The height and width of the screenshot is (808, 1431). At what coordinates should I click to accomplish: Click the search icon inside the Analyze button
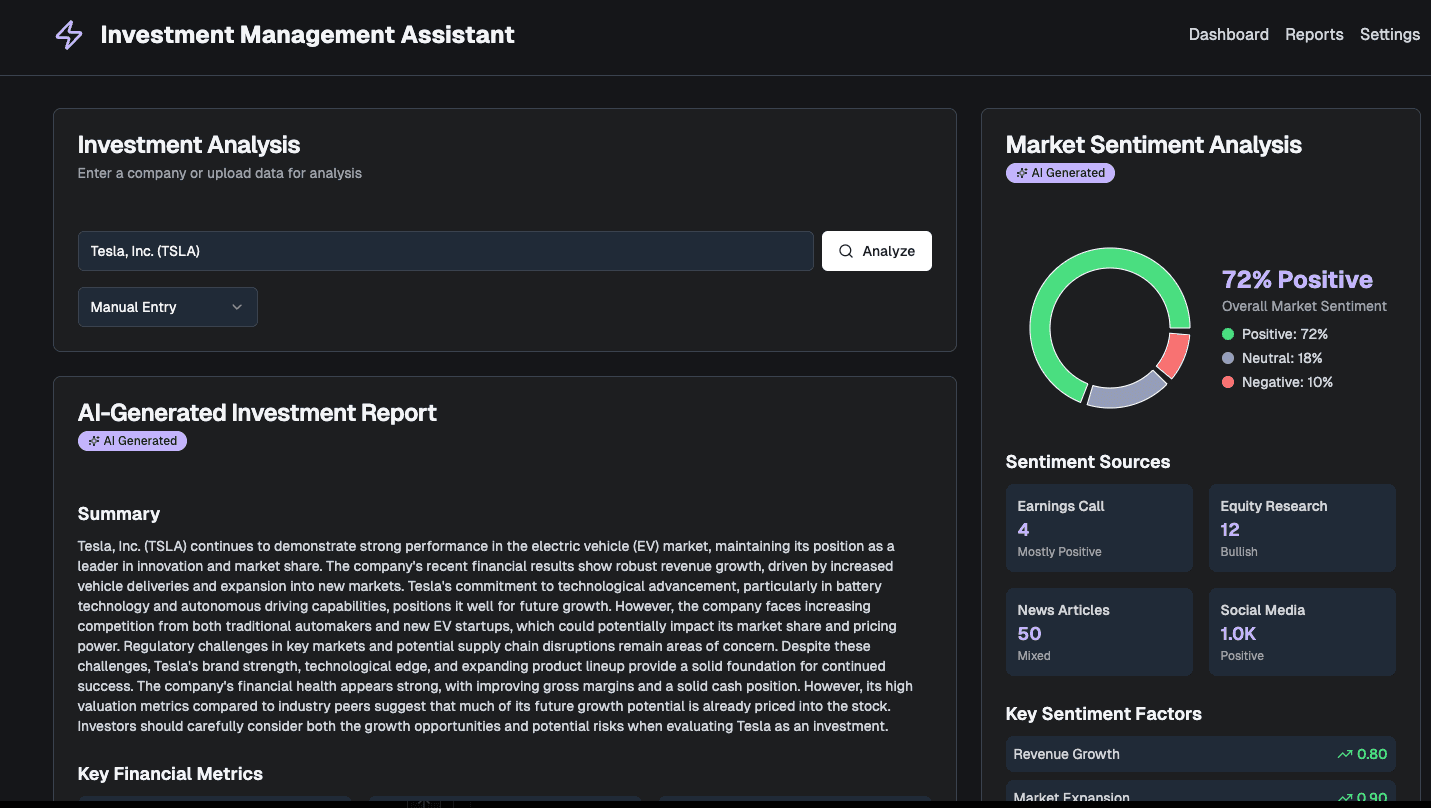[x=845, y=251]
